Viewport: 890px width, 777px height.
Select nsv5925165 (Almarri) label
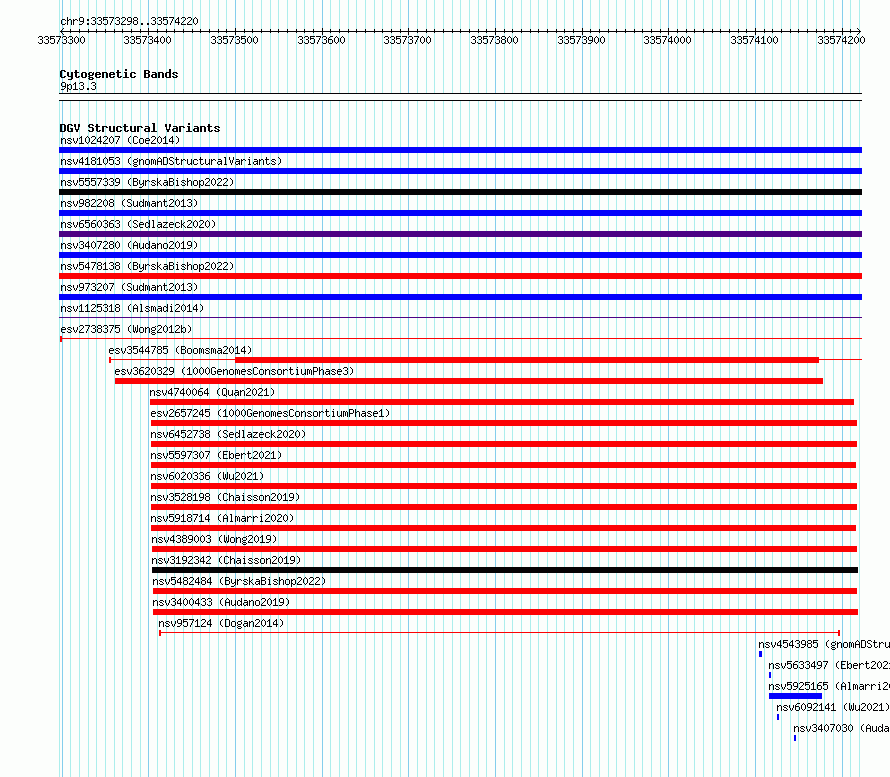[x=829, y=686]
